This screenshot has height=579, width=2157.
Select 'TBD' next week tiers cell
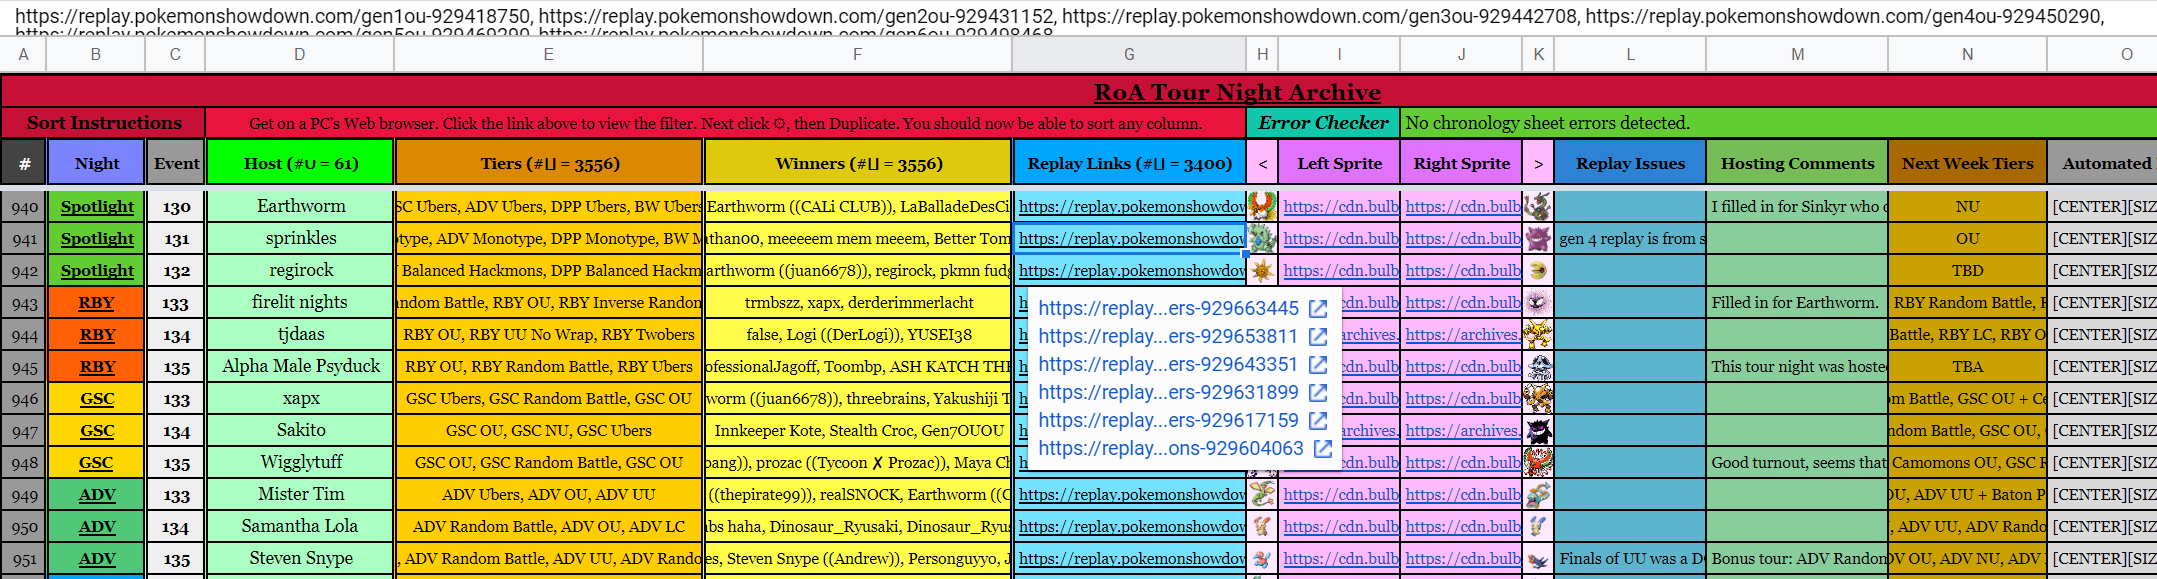click(1967, 270)
